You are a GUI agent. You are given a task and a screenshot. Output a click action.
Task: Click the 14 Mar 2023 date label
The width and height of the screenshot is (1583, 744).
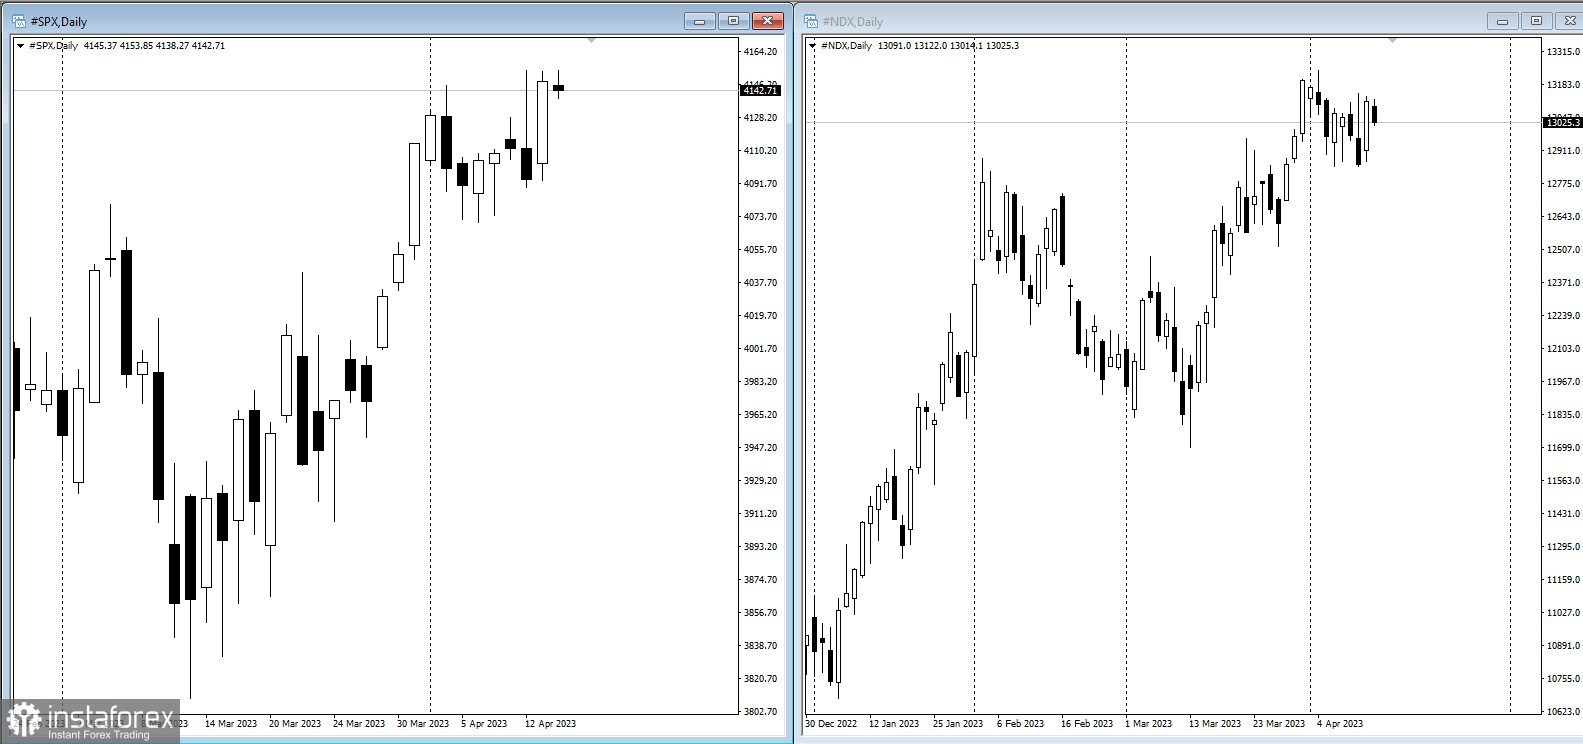(231, 724)
